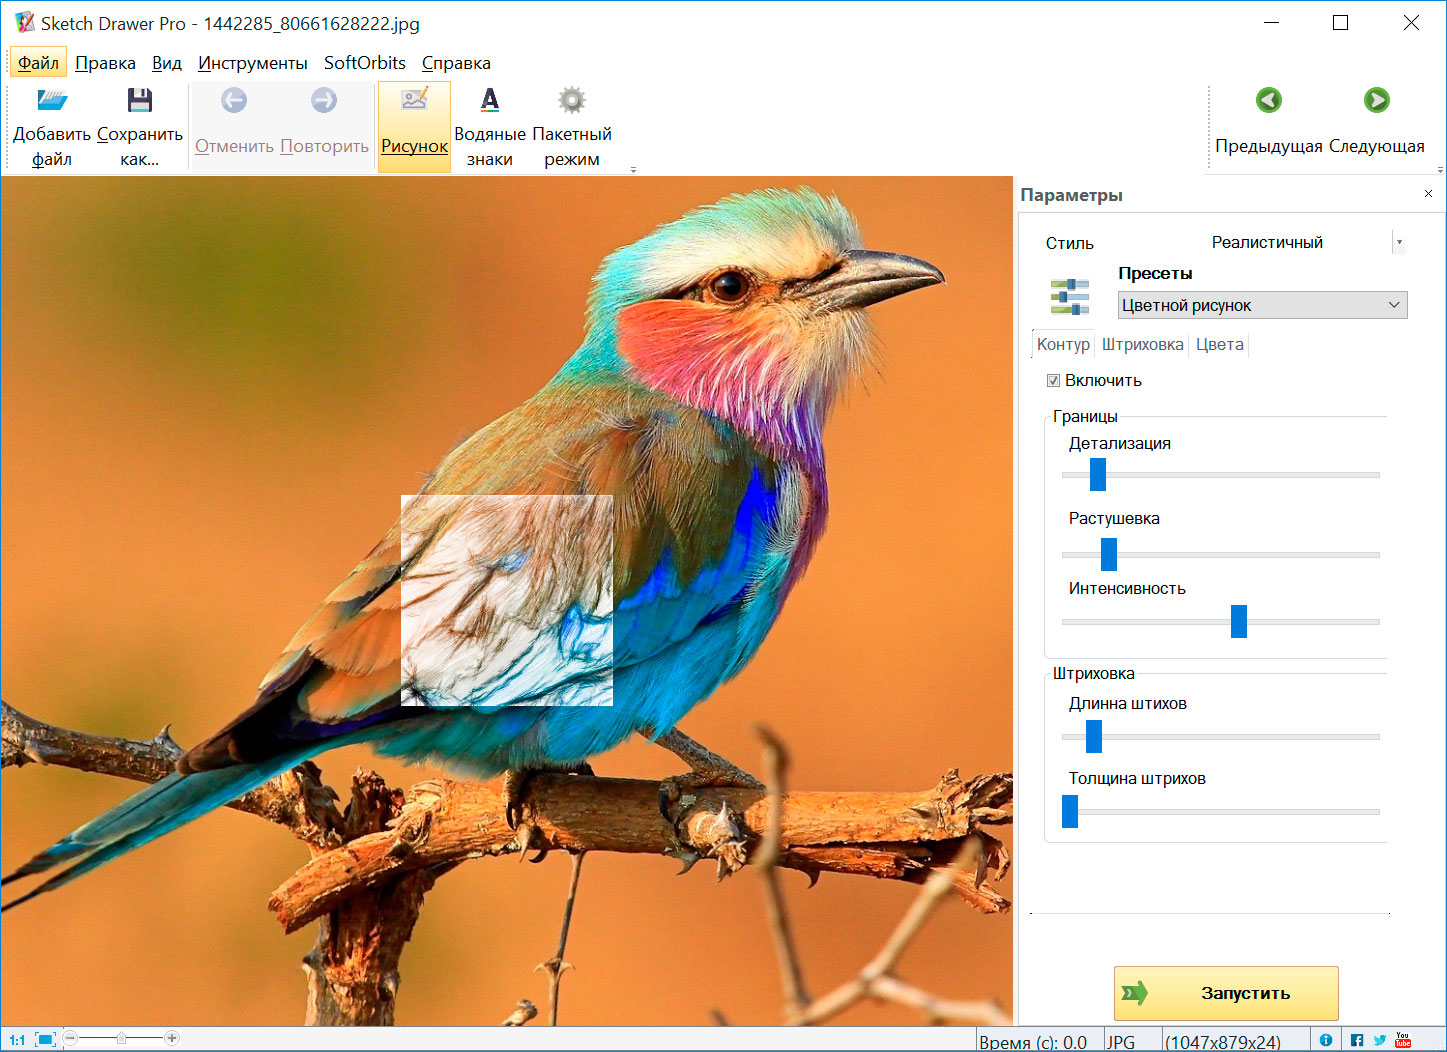Open the YouTube icon in status bar

[x=1403, y=1039]
